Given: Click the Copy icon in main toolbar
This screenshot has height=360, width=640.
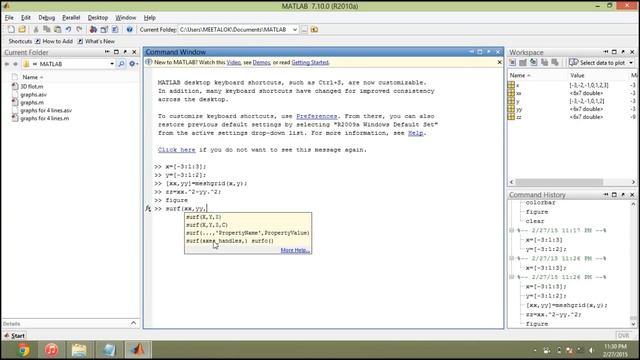Looking at the screenshot, I should [47, 29].
